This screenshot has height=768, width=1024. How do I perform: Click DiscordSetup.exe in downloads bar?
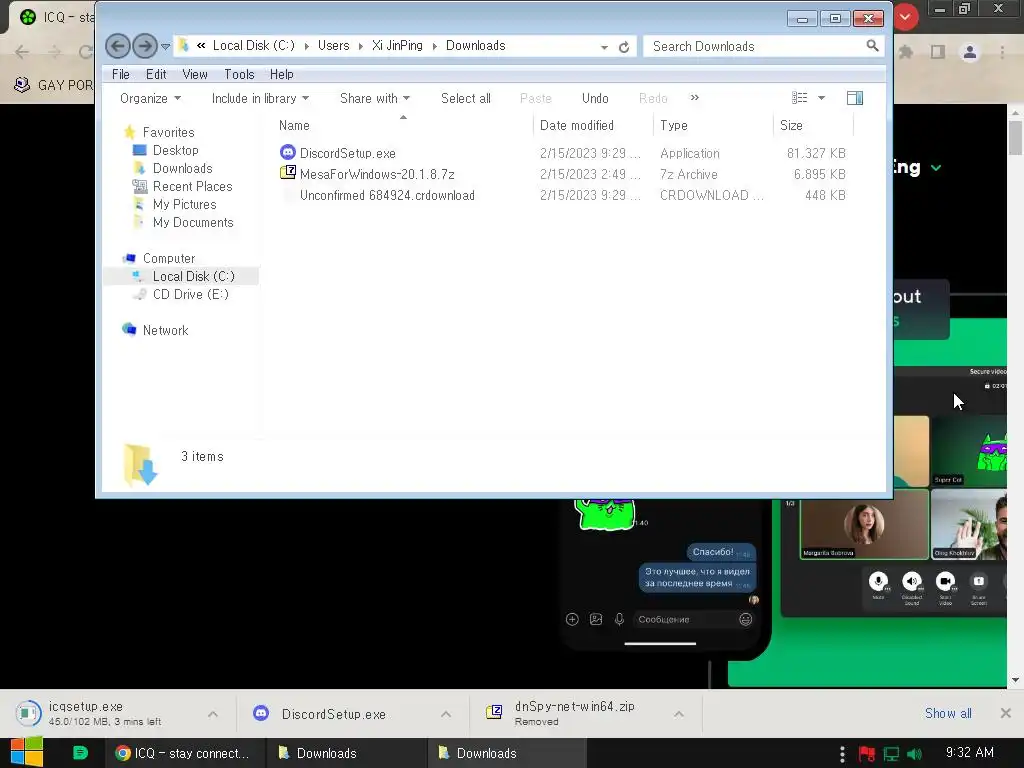tap(333, 714)
